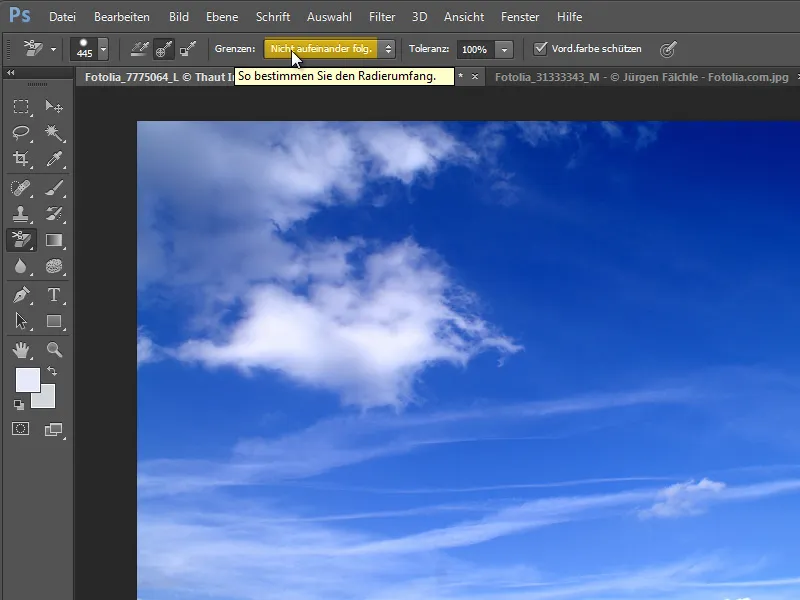Image resolution: width=800 pixels, height=600 pixels.
Task: Set the background color swatch
Action: click(x=47, y=401)
